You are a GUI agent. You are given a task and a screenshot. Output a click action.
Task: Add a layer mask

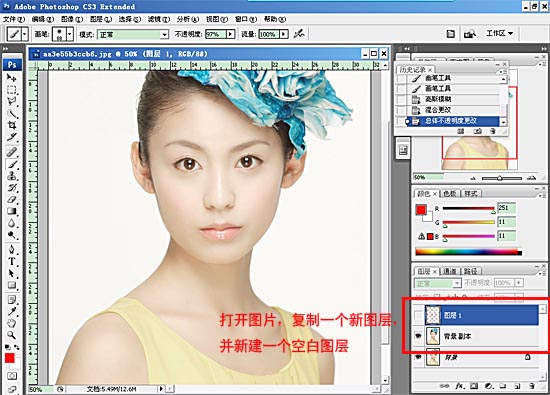coord(474,386)
